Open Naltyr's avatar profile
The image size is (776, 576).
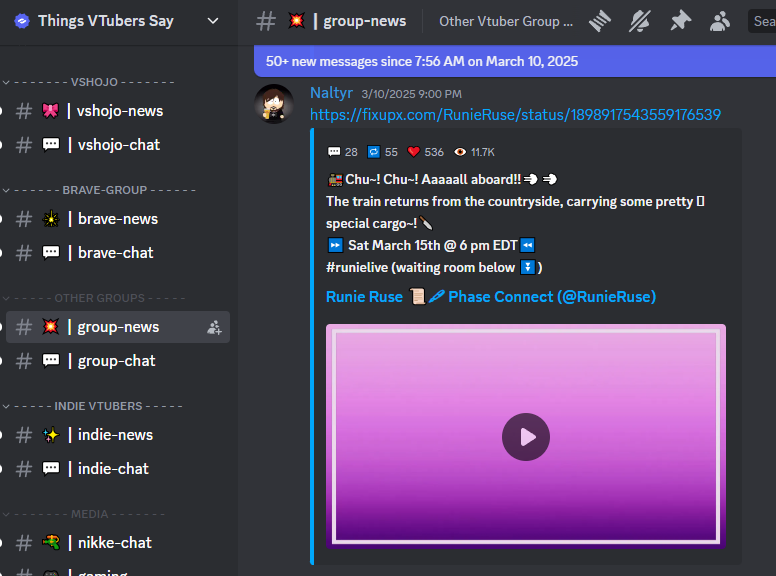click(x=274, y=104)
